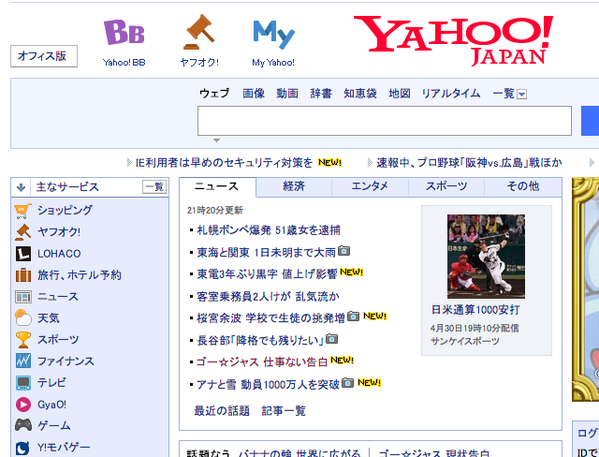This screenshot has height=457, width=599.
Task: Click inside the main search input box
Action: [384, 121]
